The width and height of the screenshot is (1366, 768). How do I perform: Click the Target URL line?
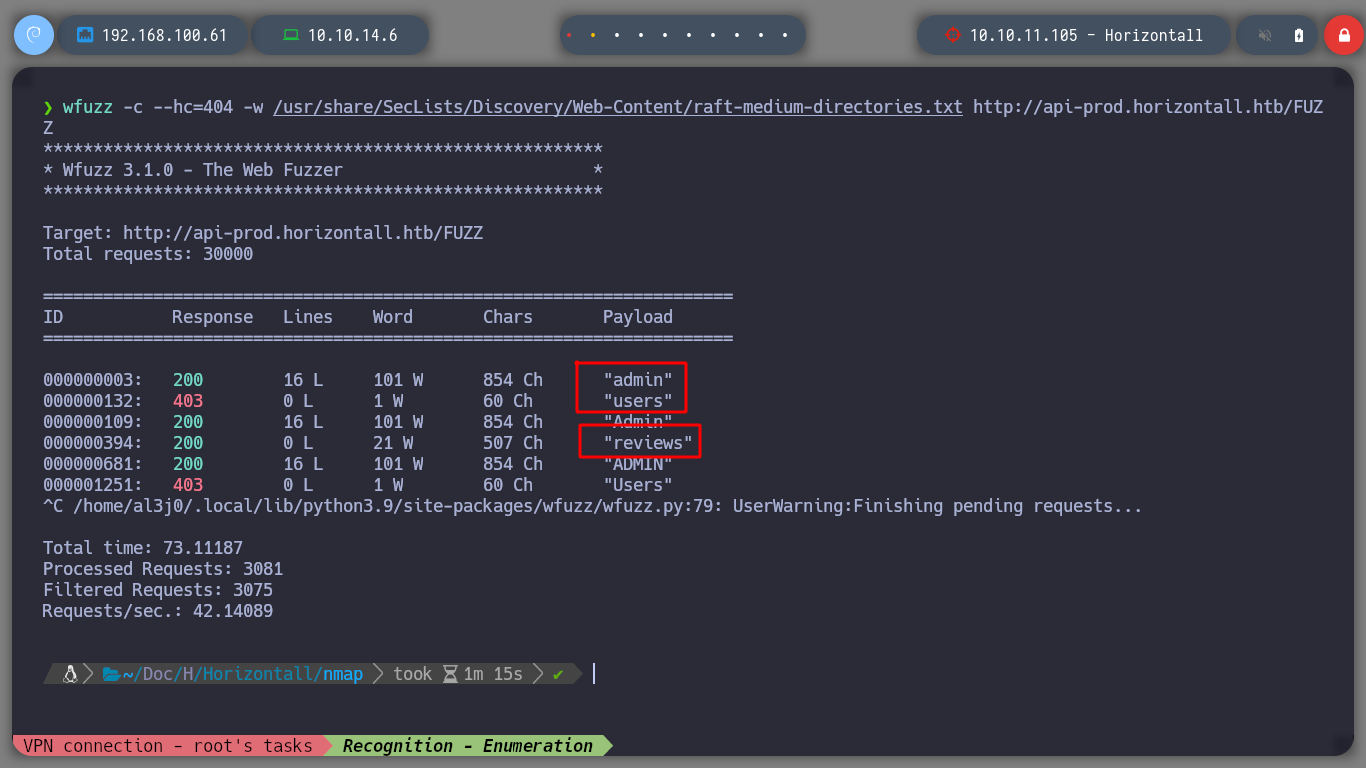pos(263,233)
